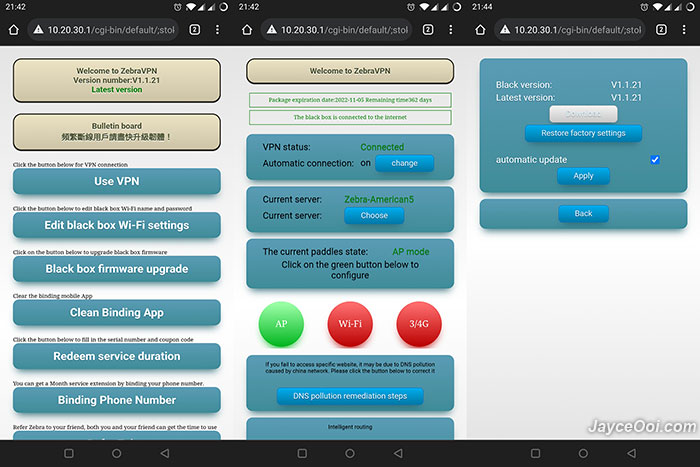Click green Connected VPN status text
Screen dimensions: 700x467
click(x=382, y=147)
